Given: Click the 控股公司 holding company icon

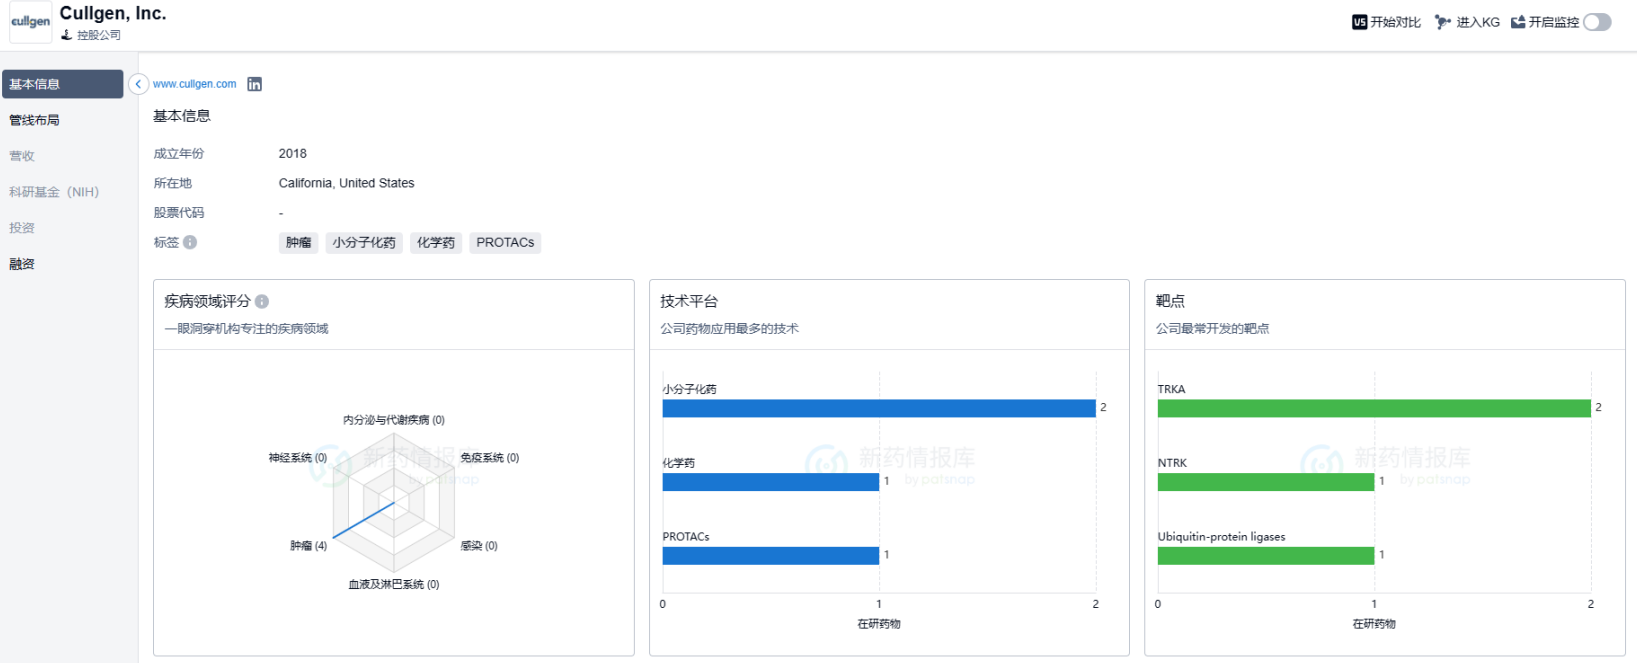Looking at the screenshot, I should [x=67, y=35].
